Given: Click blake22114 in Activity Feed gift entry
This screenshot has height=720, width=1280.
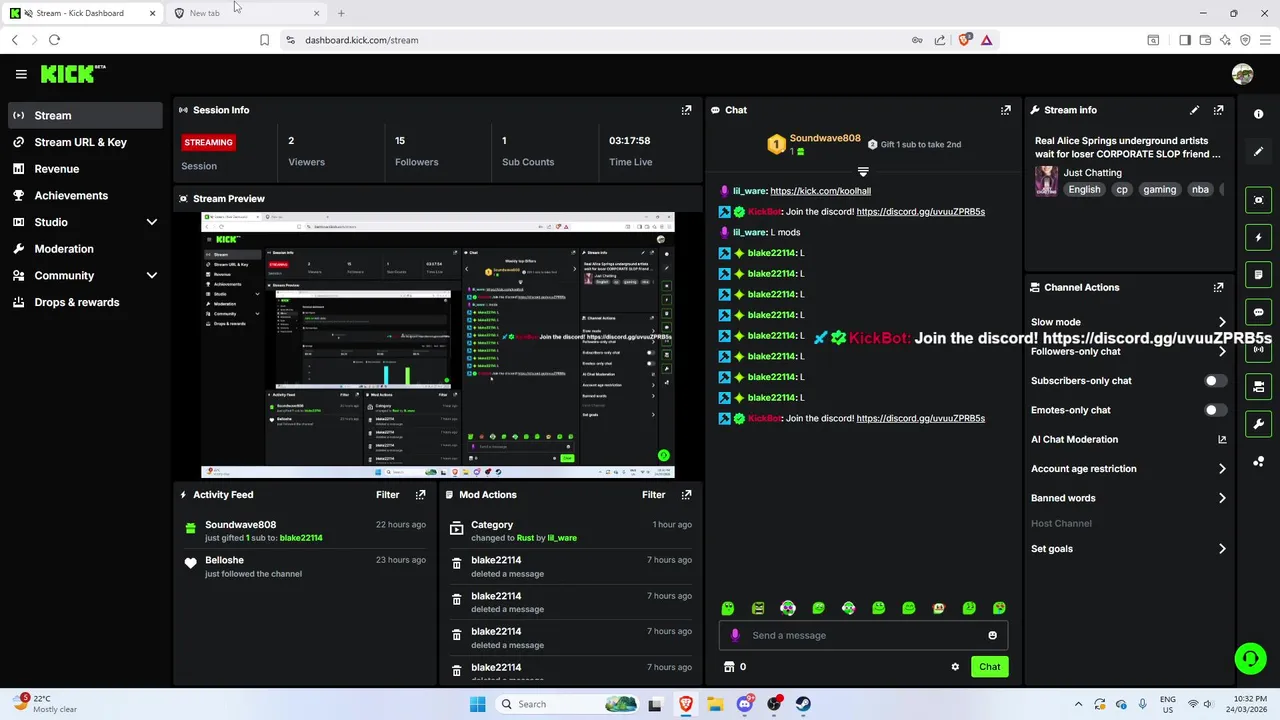Looking at the screenshot, I should pyautogui.click(x=301, y=538).
